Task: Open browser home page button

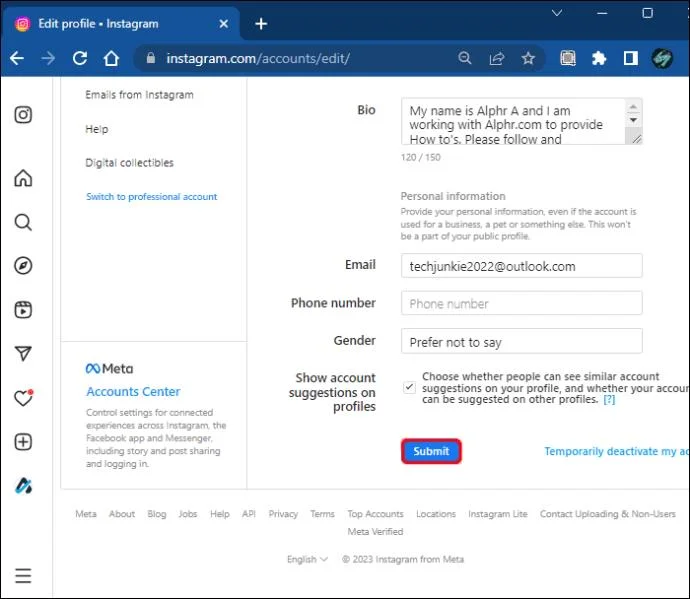Action: click(111, 58)
